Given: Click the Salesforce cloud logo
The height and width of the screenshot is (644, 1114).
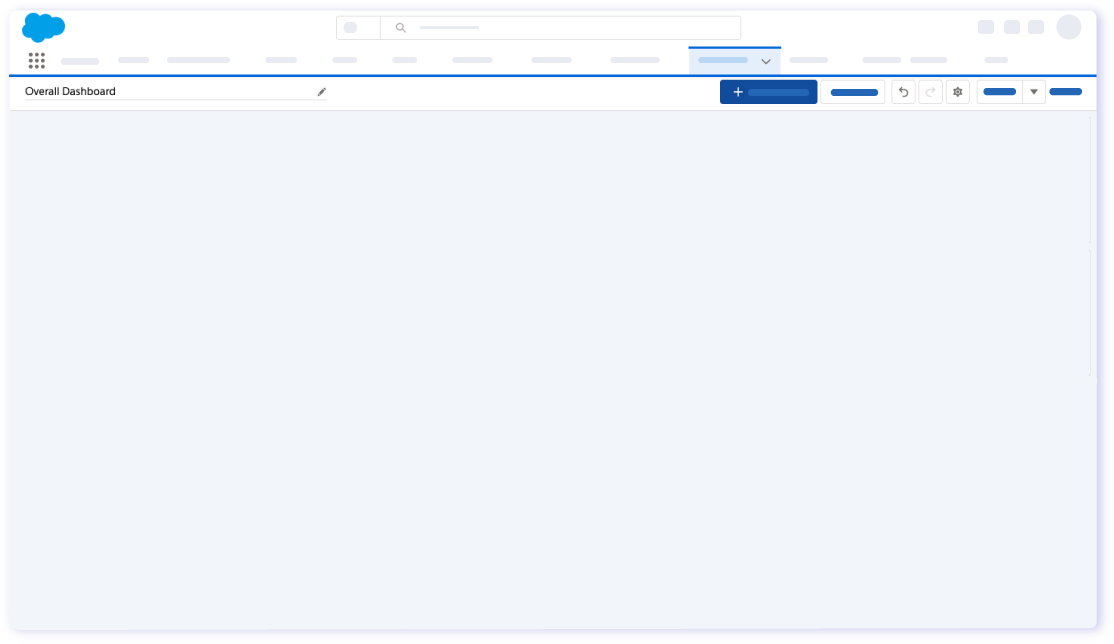Looking at the screenshot, I should [43, 27].
